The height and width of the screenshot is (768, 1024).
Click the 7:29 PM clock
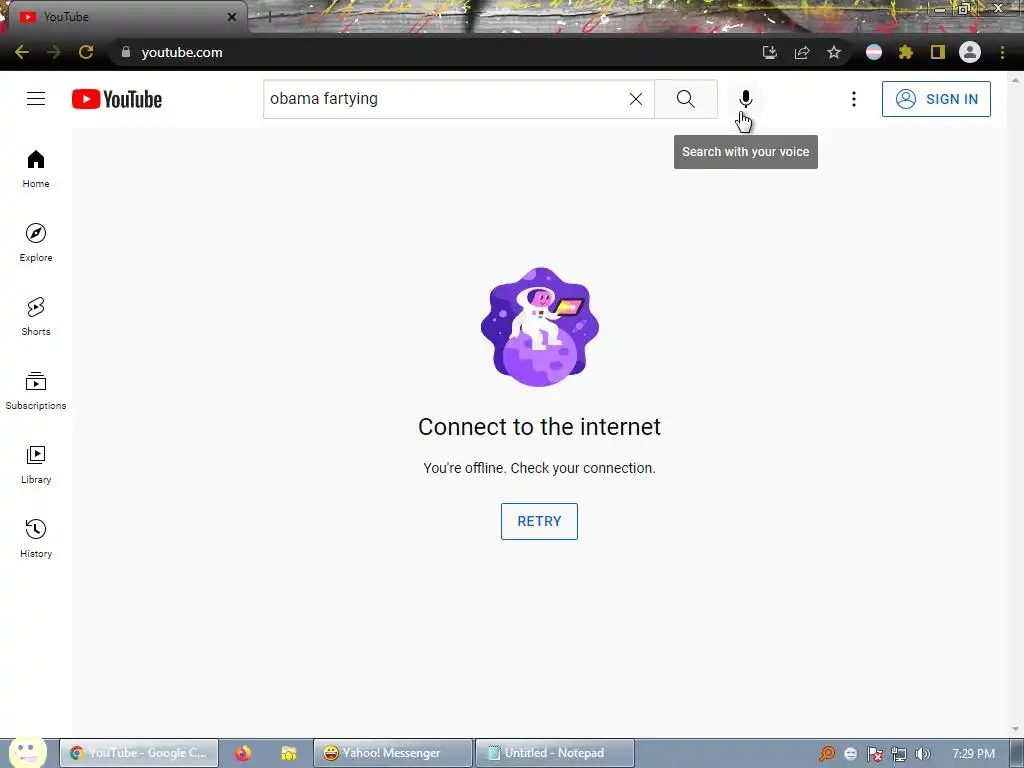pos(973,754)
